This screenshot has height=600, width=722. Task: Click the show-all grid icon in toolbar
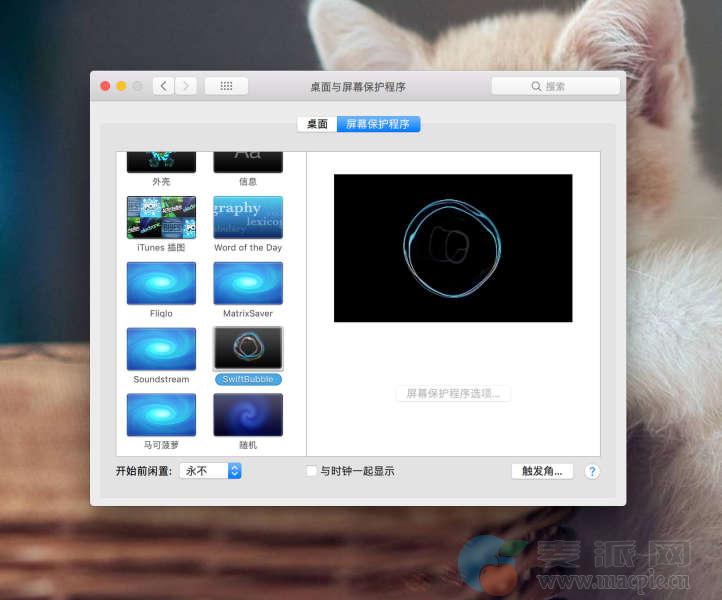pyautogui.click(x=226, y=86)
